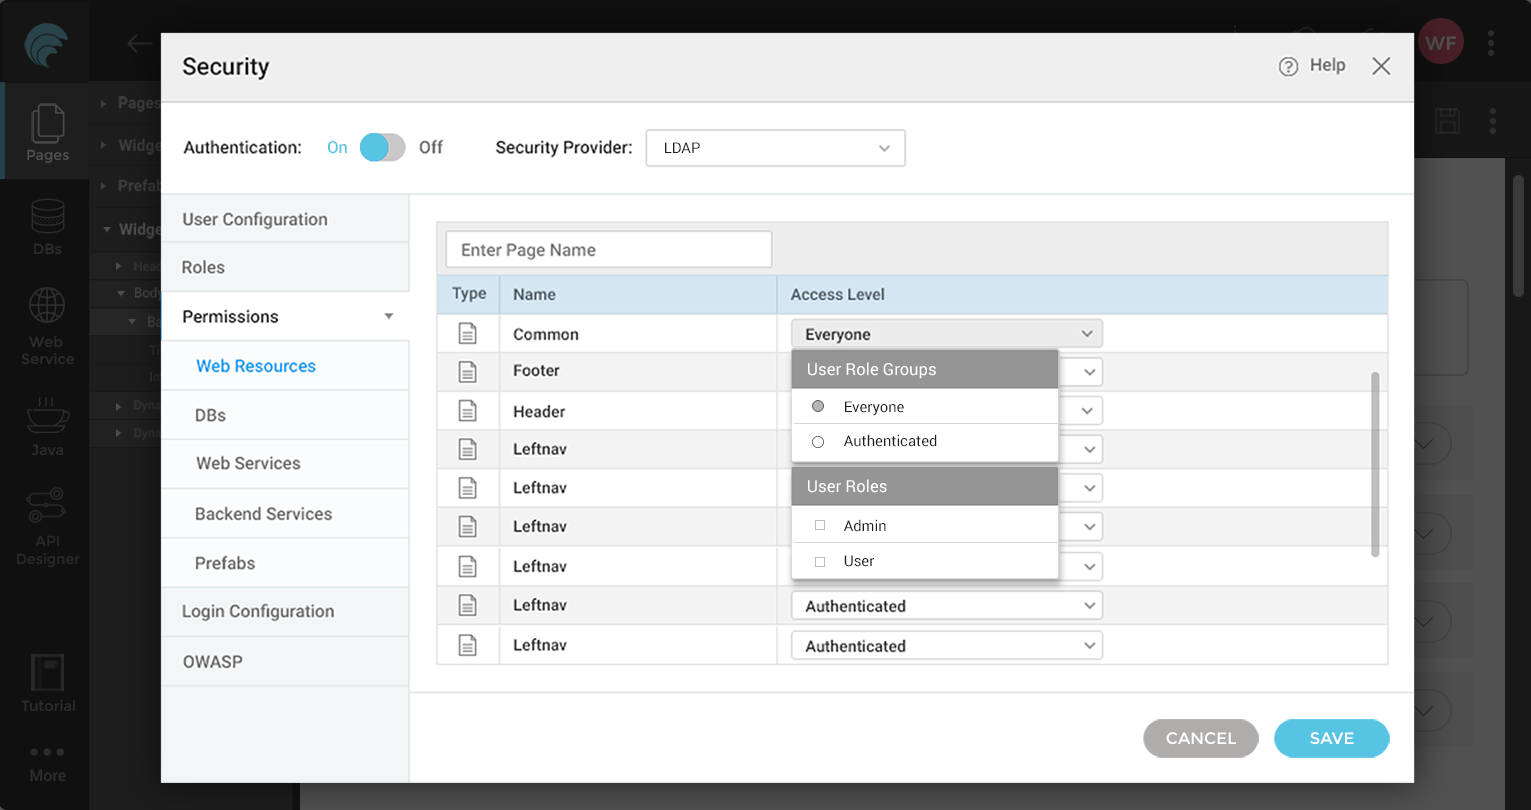Viewport: 1531px width, 810px height.
Task: Click the WF user avatar
Action: (x=1440, y=43)
